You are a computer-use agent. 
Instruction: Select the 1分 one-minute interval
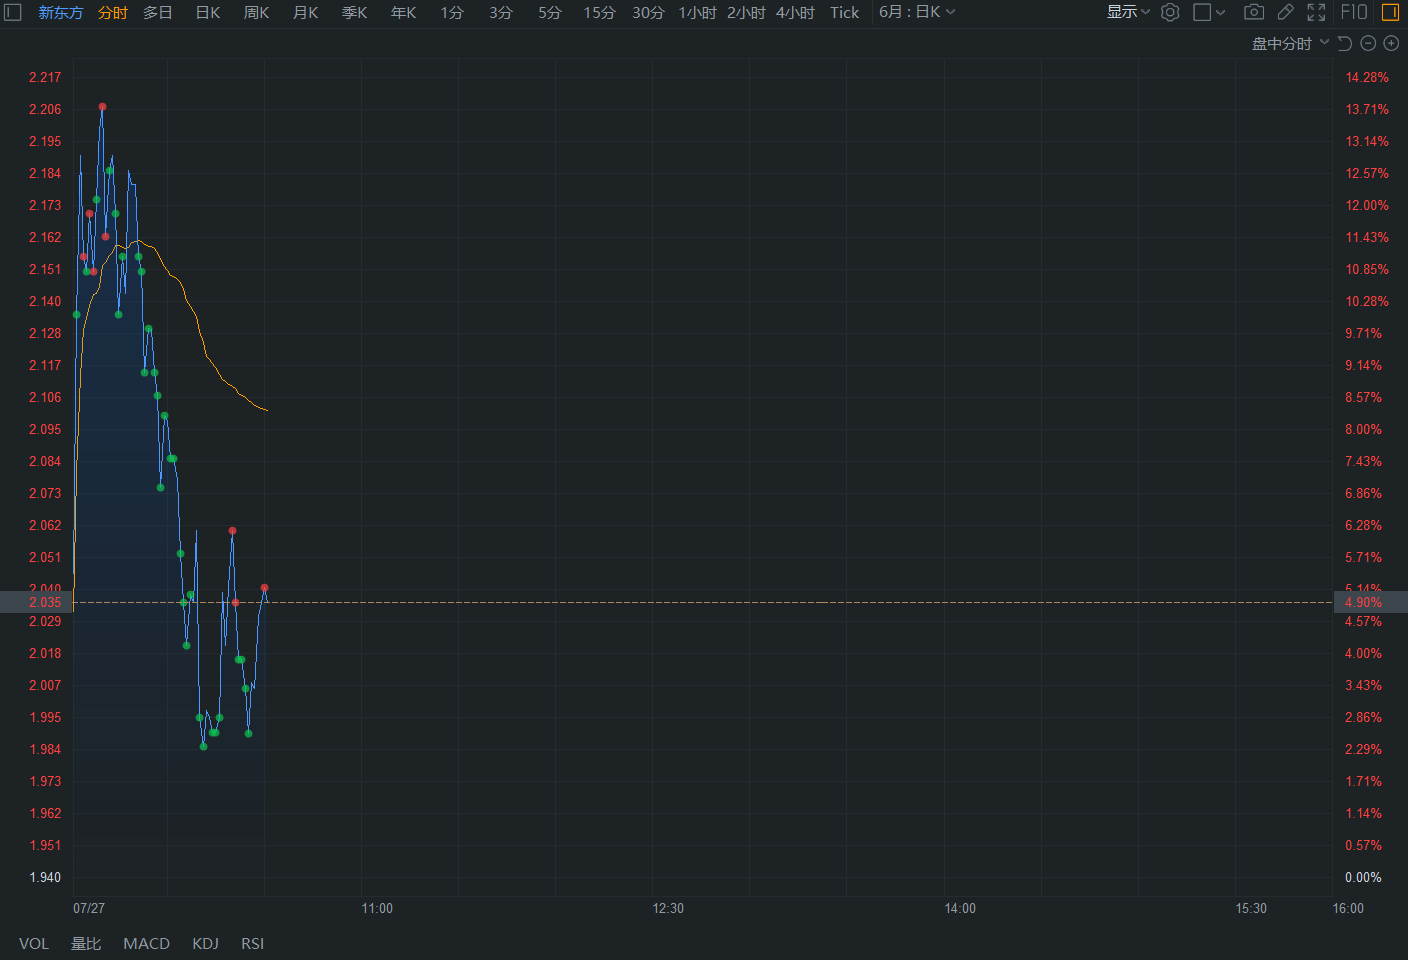tap(452, 13)
